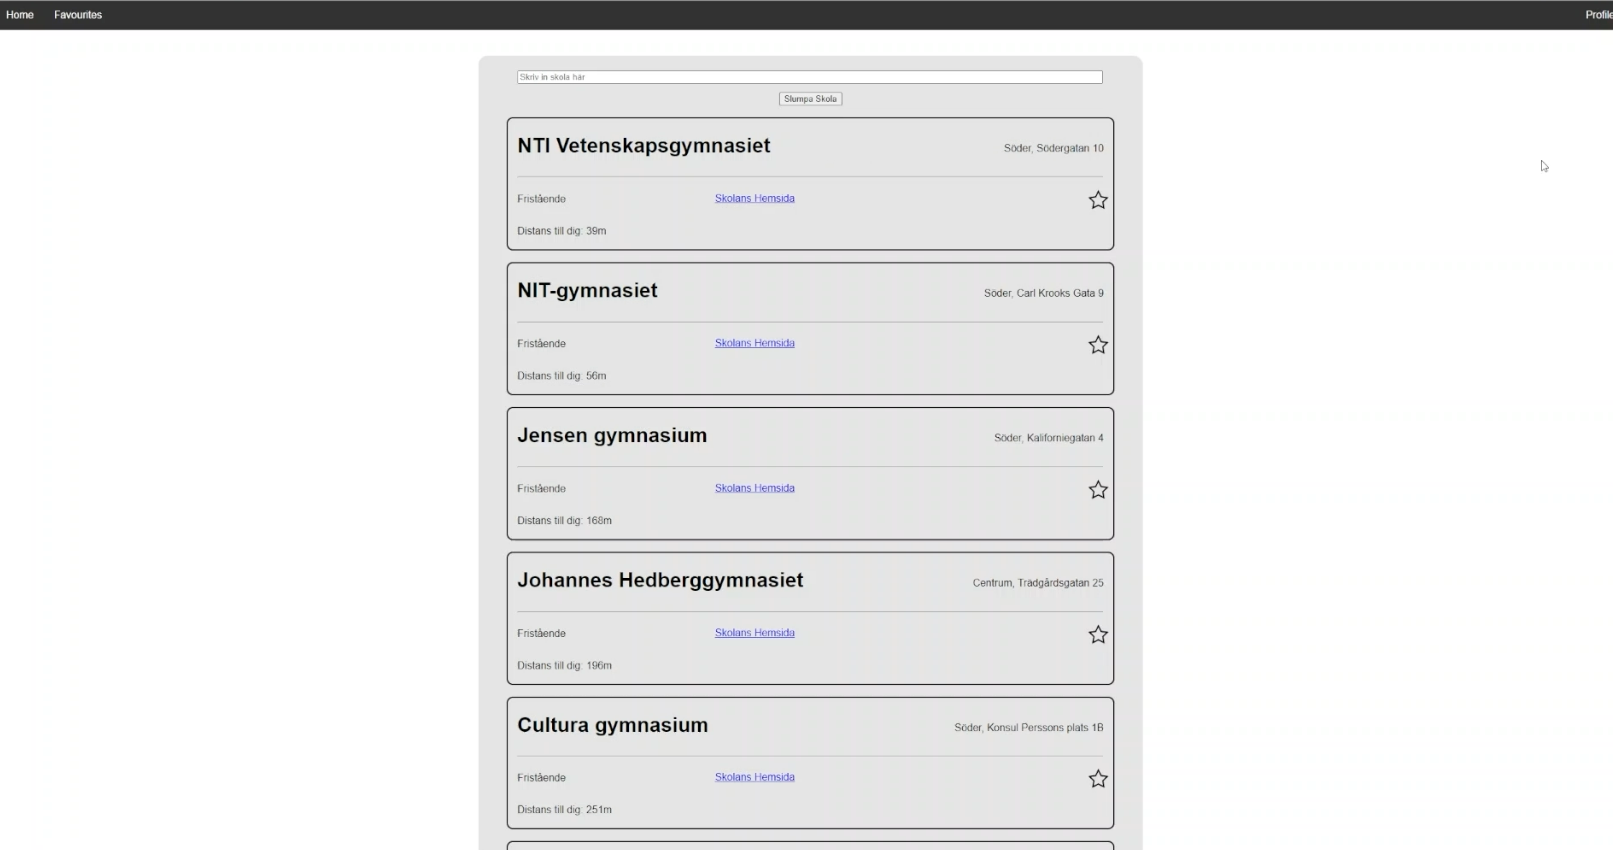Viewport: 1613px width, 850px height.
Task: Click address 'Söder, Kaliforniegatan 4'
Action: click(1049, 438)
